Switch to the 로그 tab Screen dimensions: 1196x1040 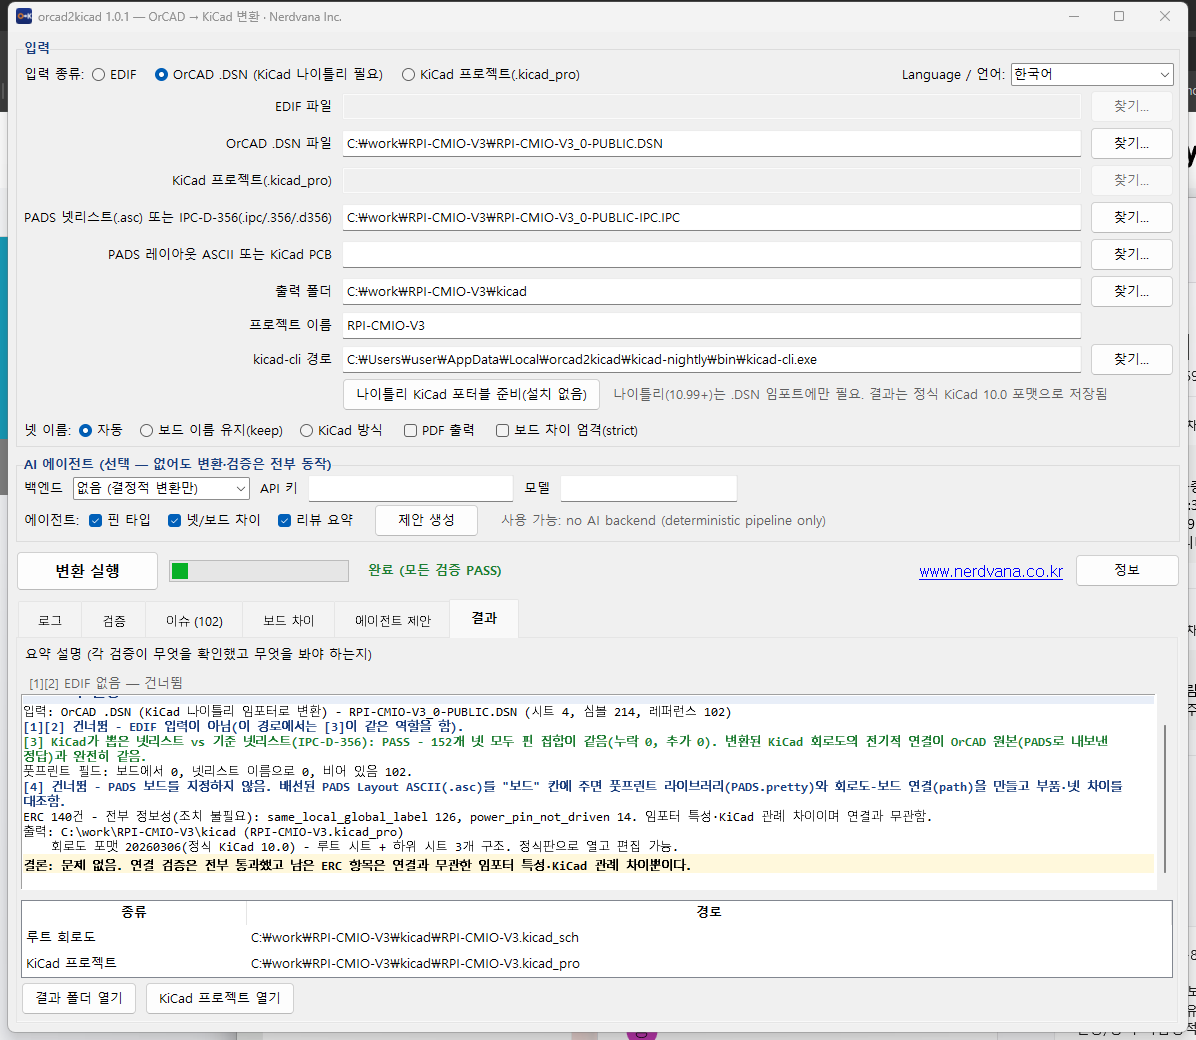tap(50, 620)
